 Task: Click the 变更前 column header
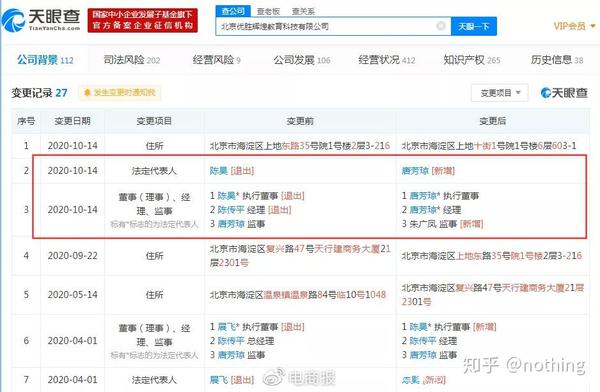[x=300, y=121]
